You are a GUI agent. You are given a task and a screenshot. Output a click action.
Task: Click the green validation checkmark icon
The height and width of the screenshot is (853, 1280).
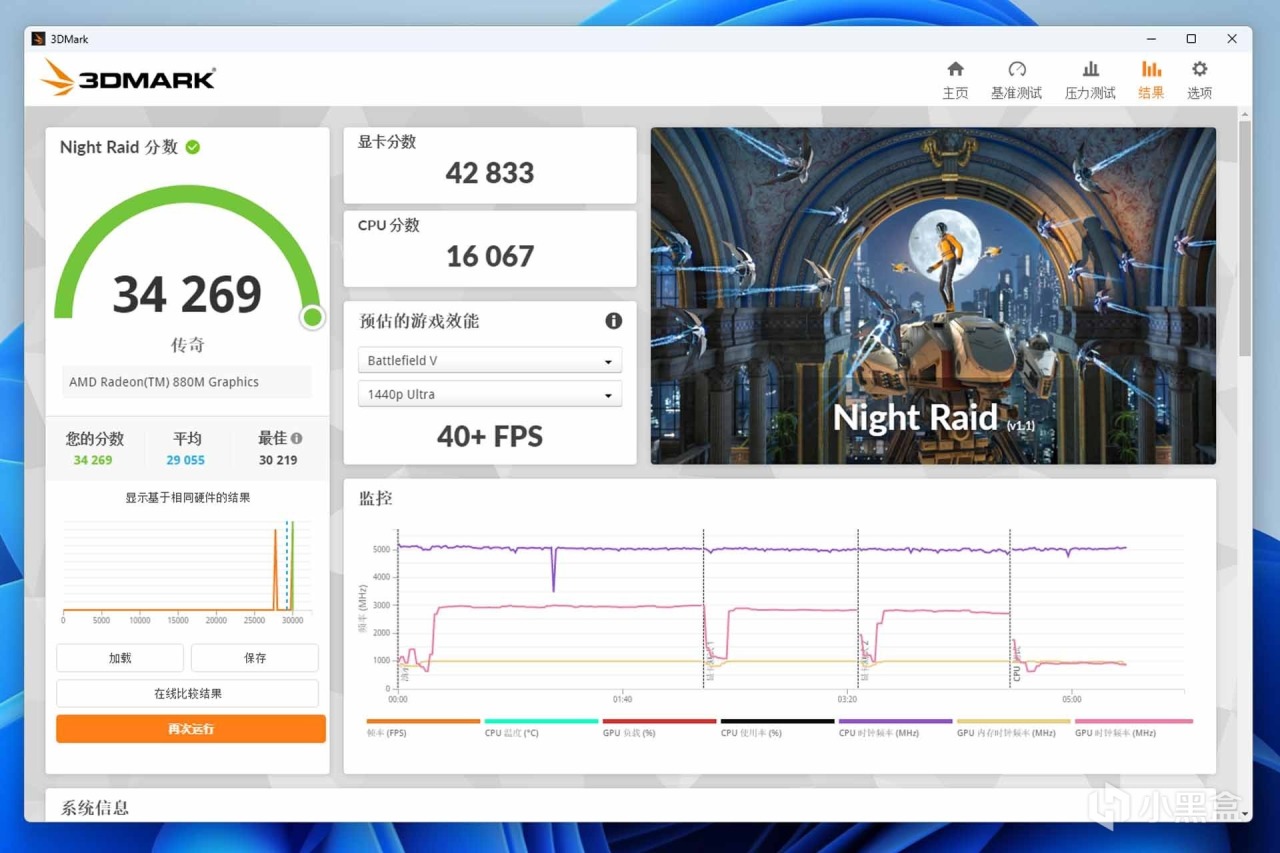pos(193,147)
